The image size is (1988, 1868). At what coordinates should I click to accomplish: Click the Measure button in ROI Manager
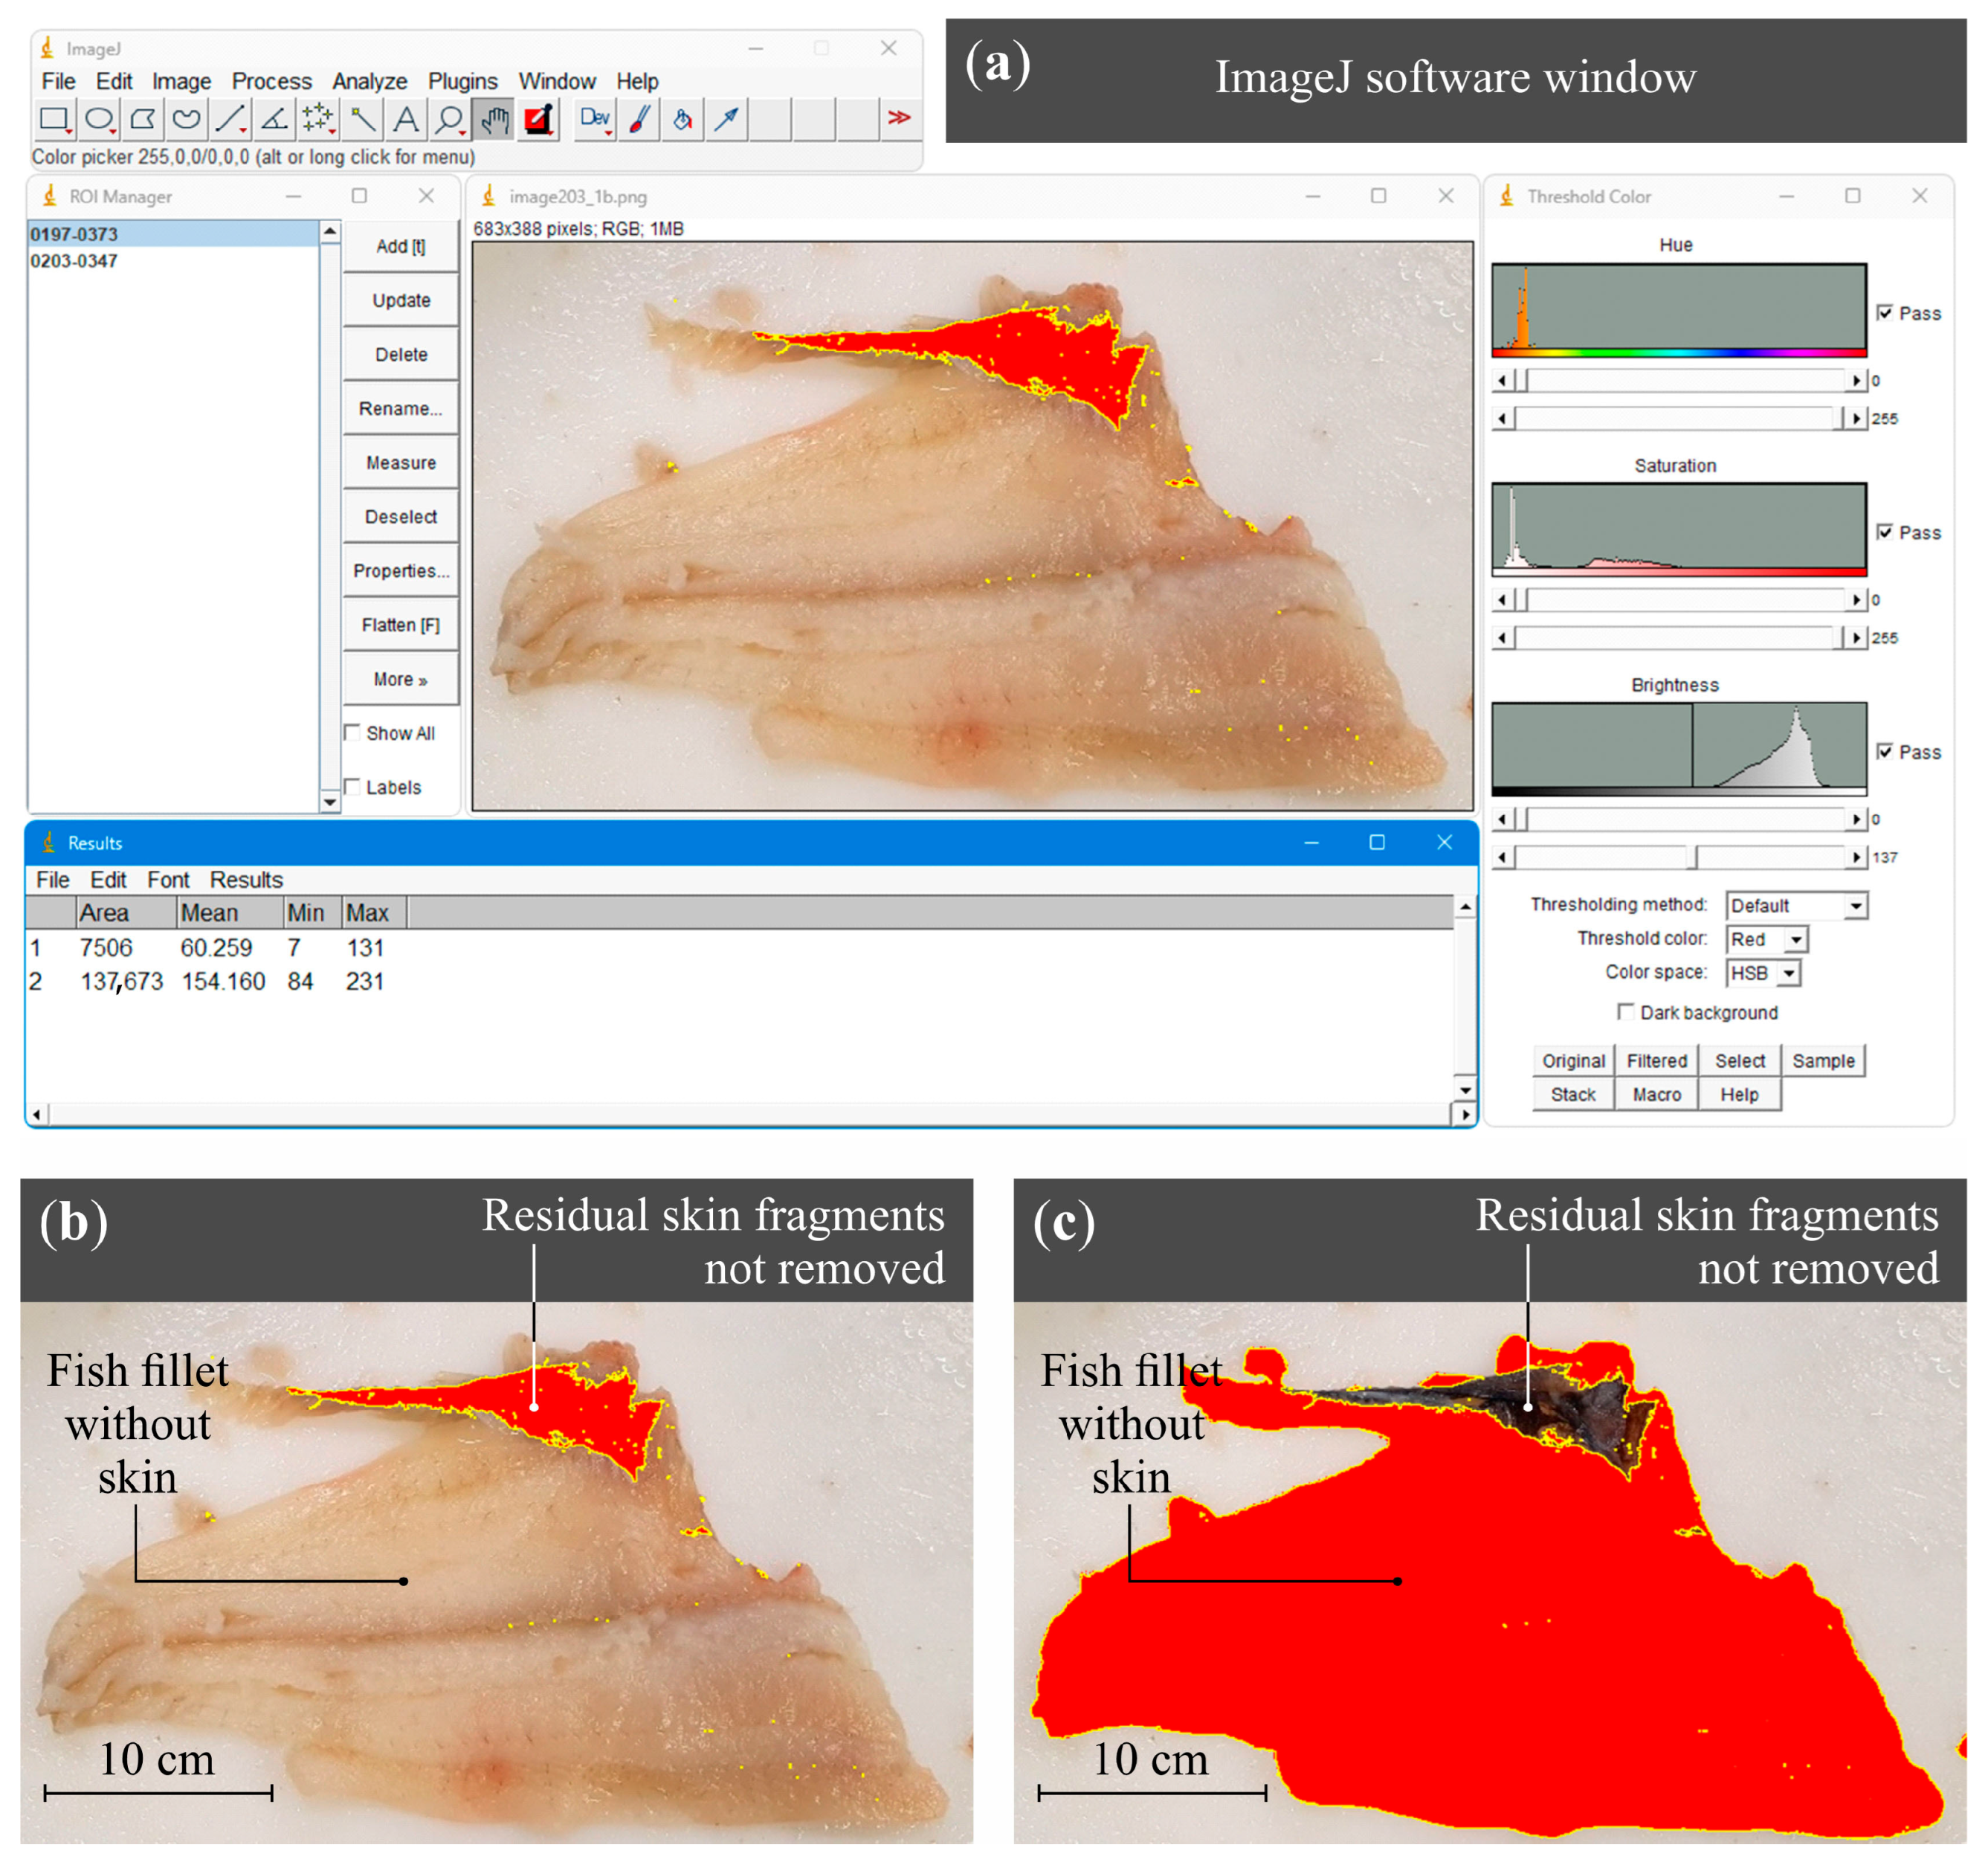400,463
